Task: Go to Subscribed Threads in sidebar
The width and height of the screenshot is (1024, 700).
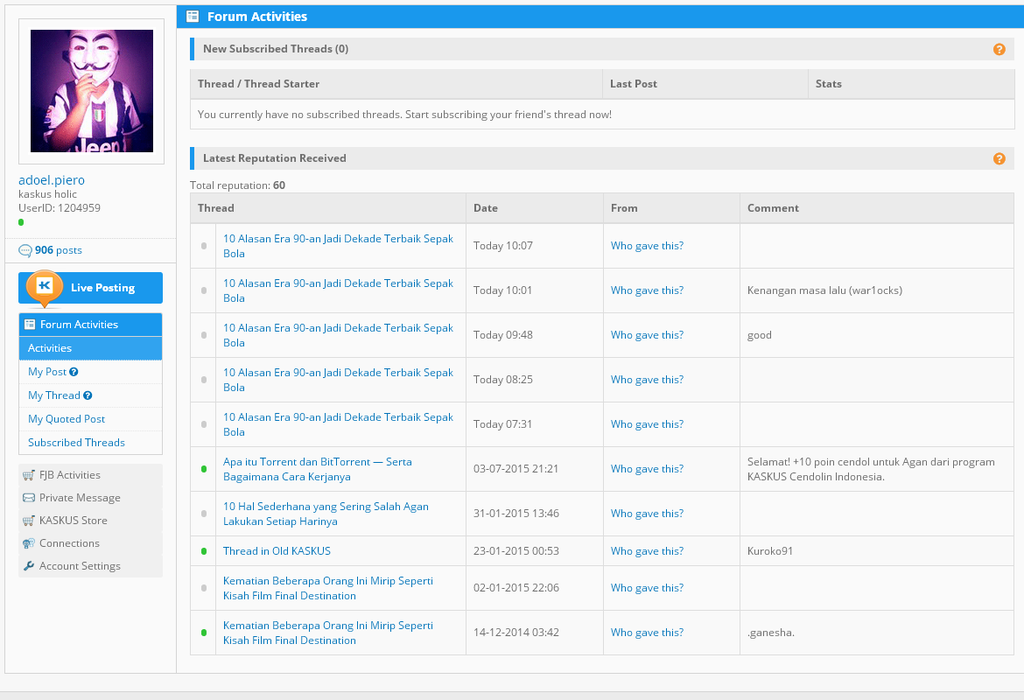Action: [76, 443]
